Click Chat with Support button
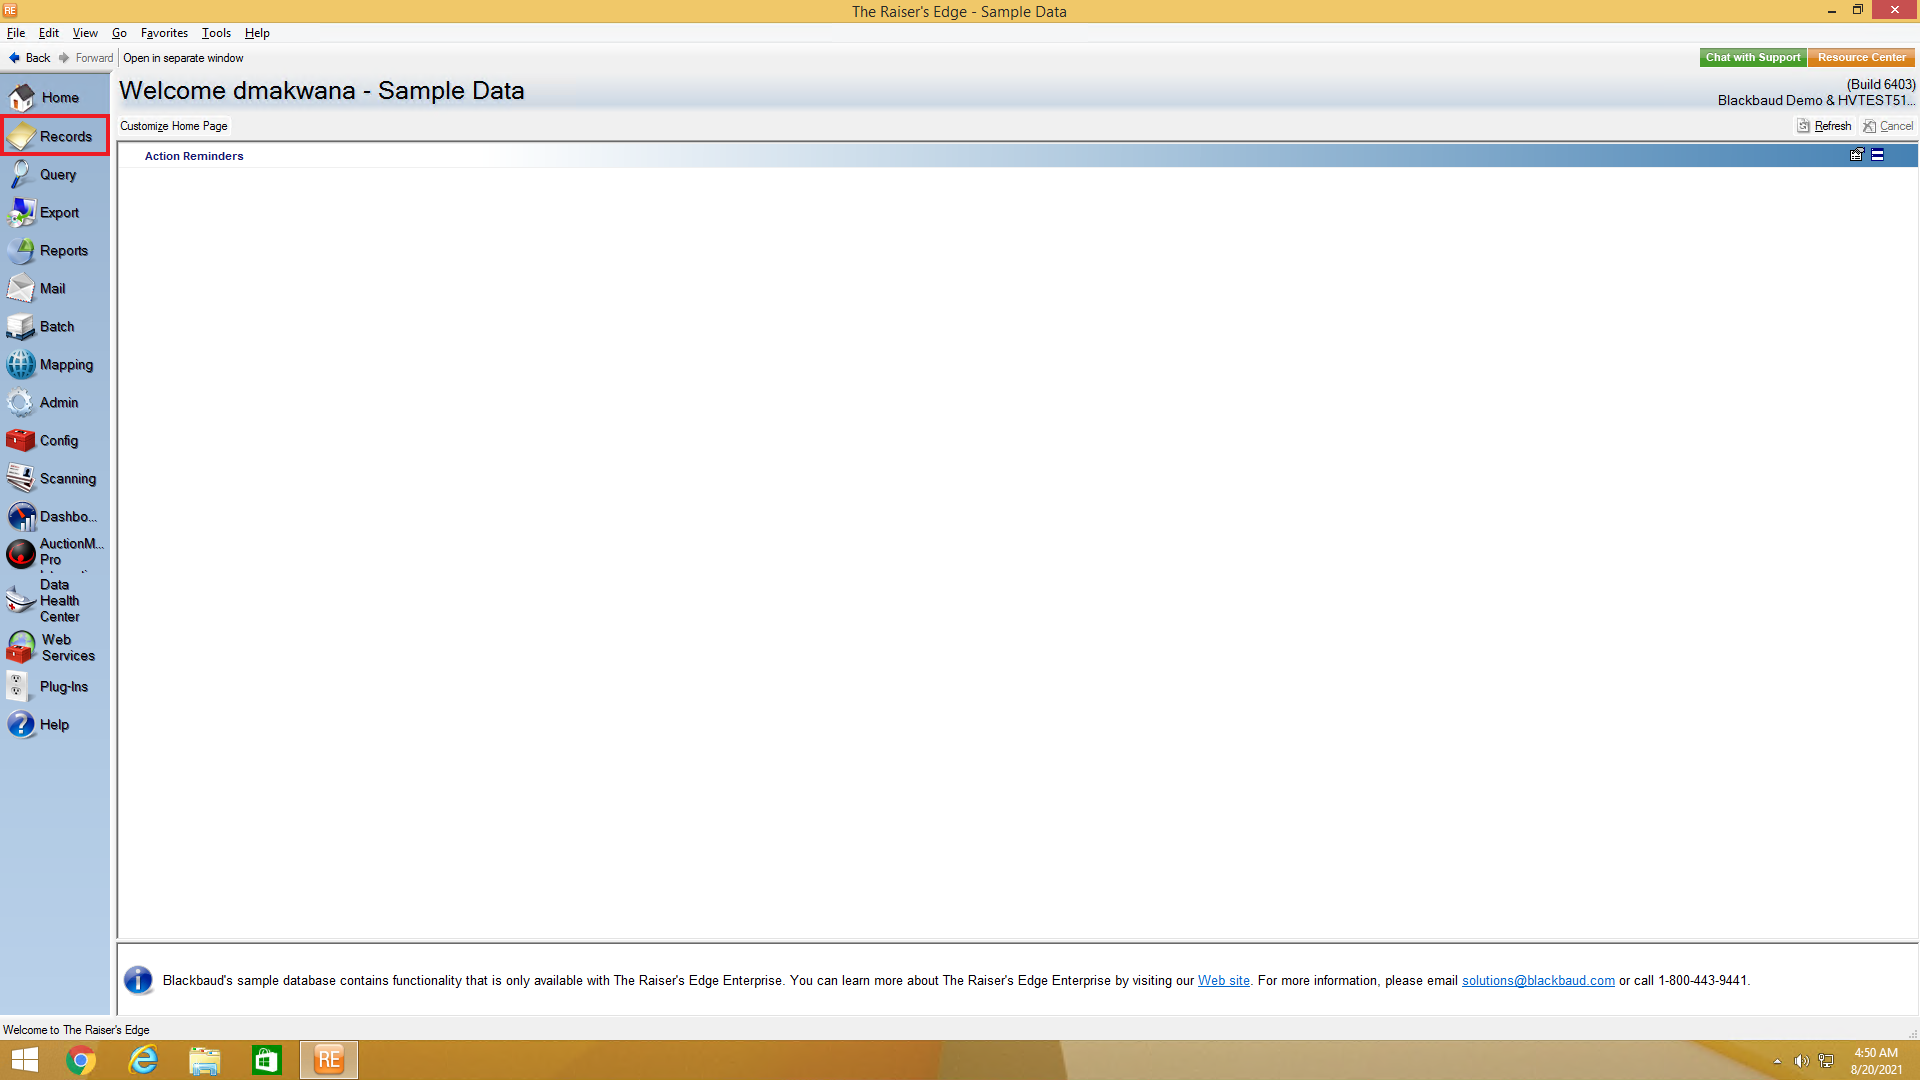This screenshot has width=1920, height=1080. 1752,58
